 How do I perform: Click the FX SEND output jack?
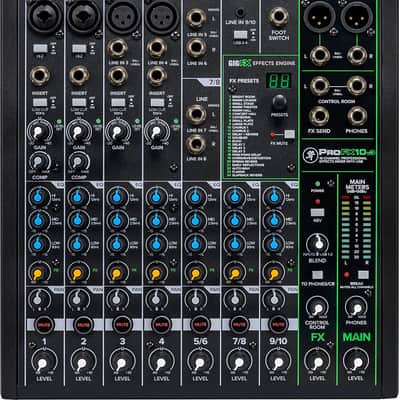319,116
